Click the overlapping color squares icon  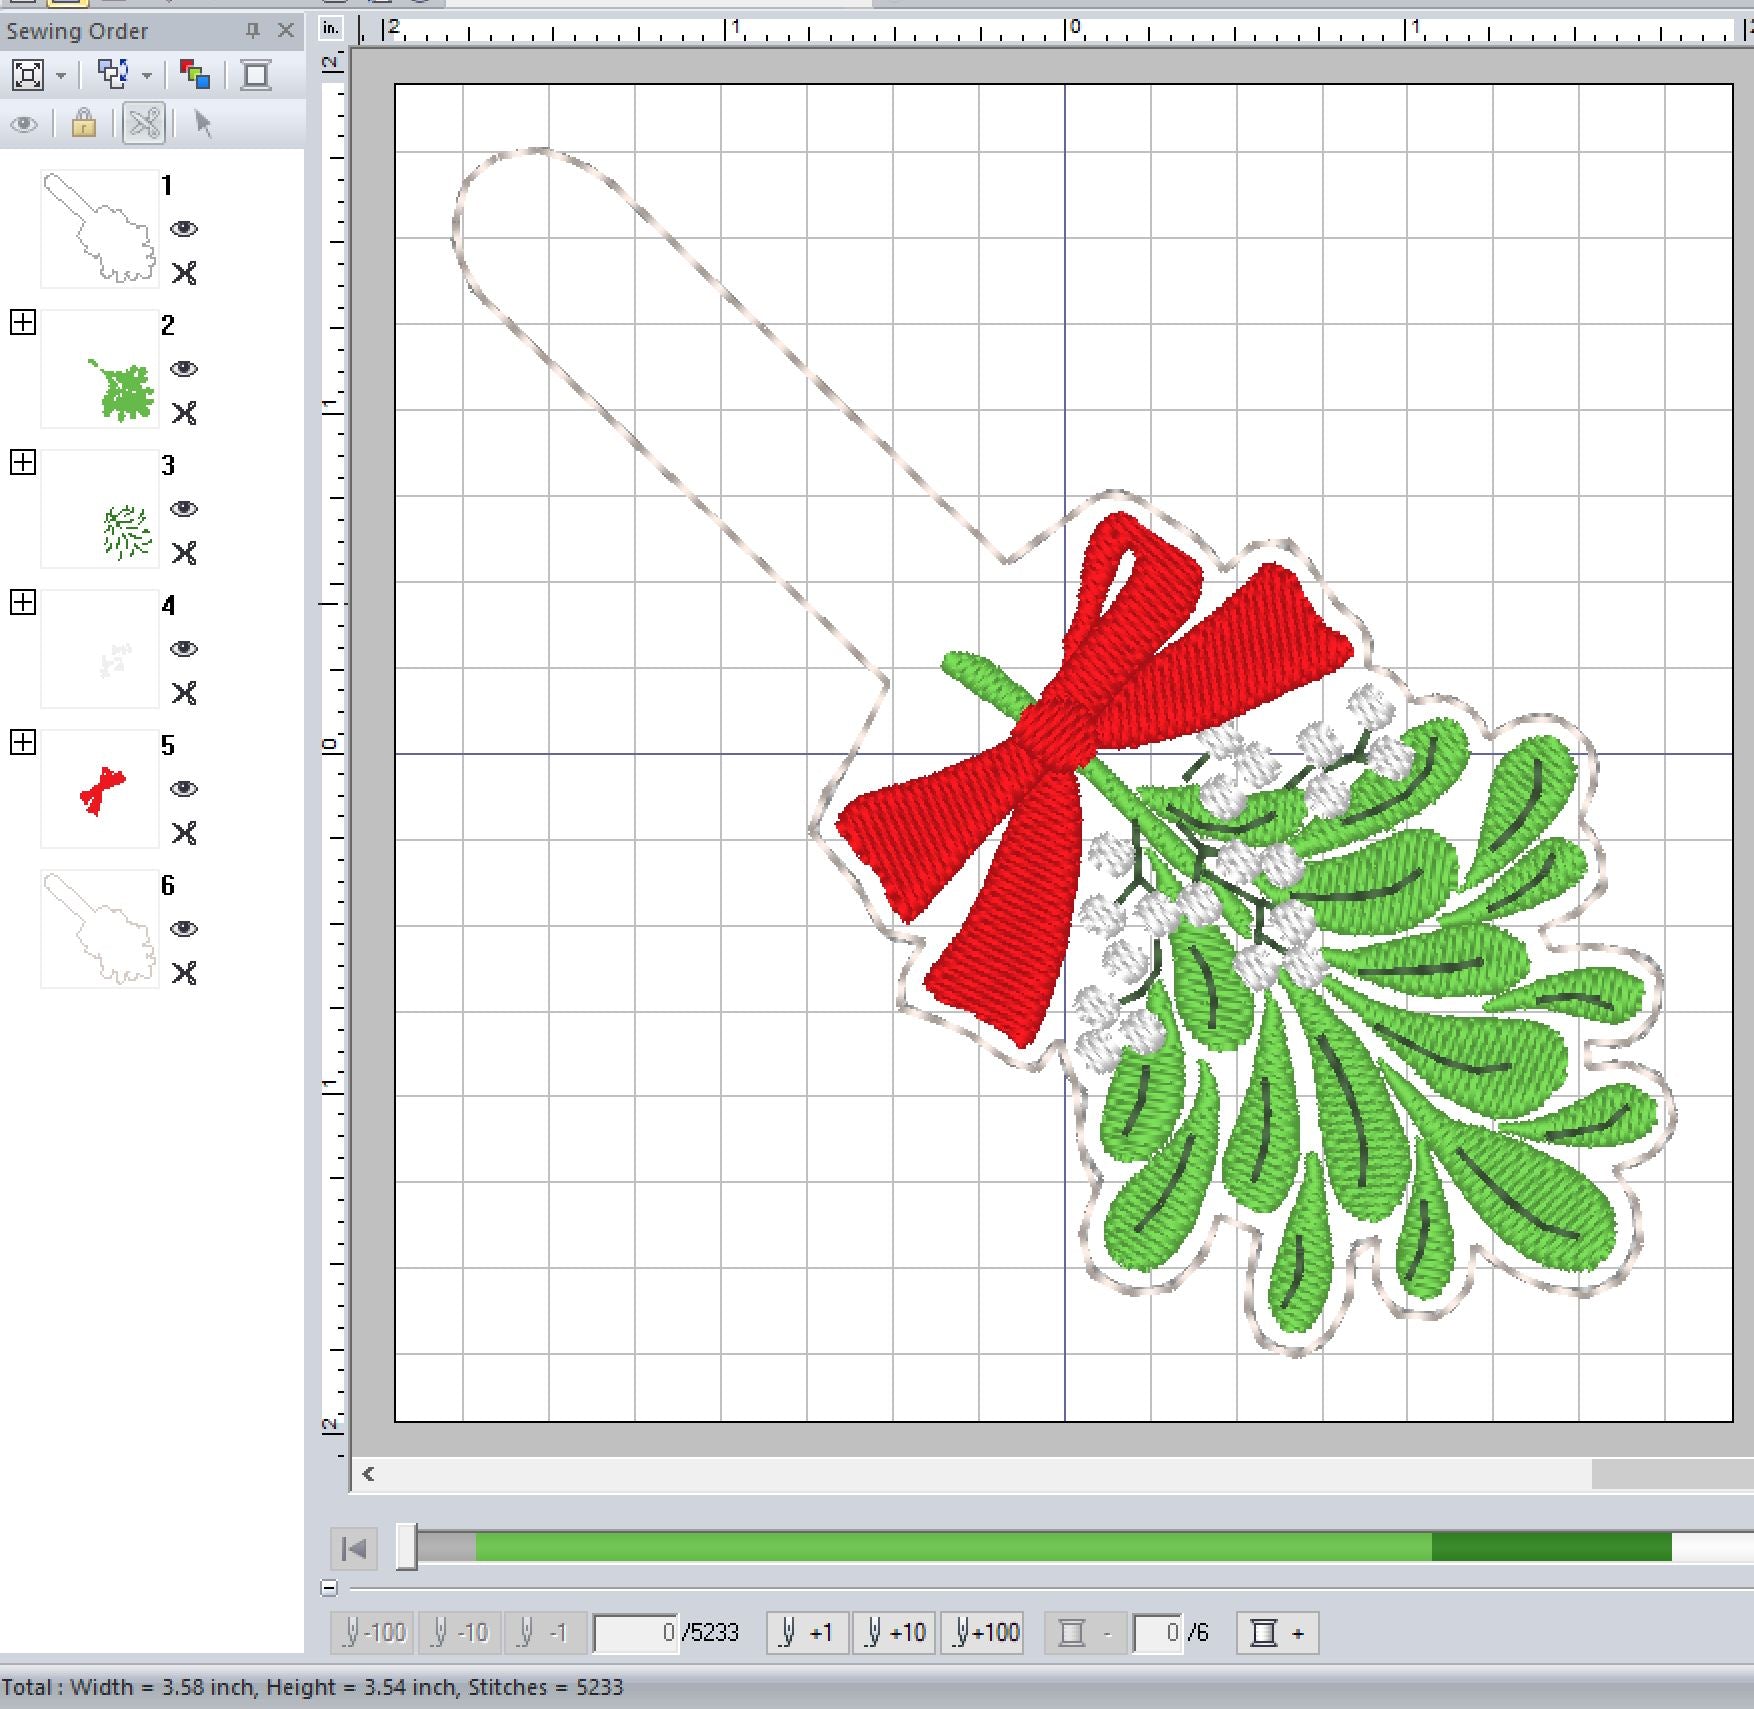[194, 75]
